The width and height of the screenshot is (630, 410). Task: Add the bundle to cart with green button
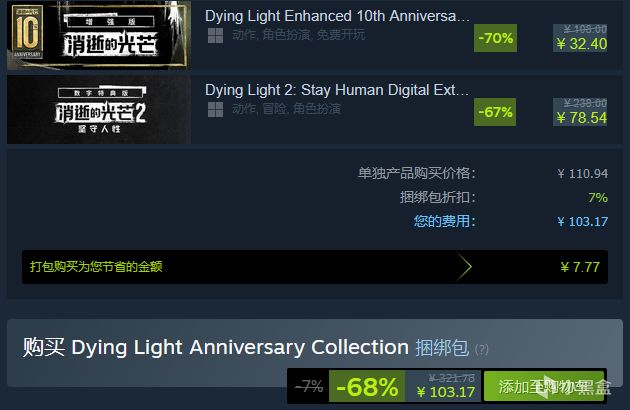point(545,386)
